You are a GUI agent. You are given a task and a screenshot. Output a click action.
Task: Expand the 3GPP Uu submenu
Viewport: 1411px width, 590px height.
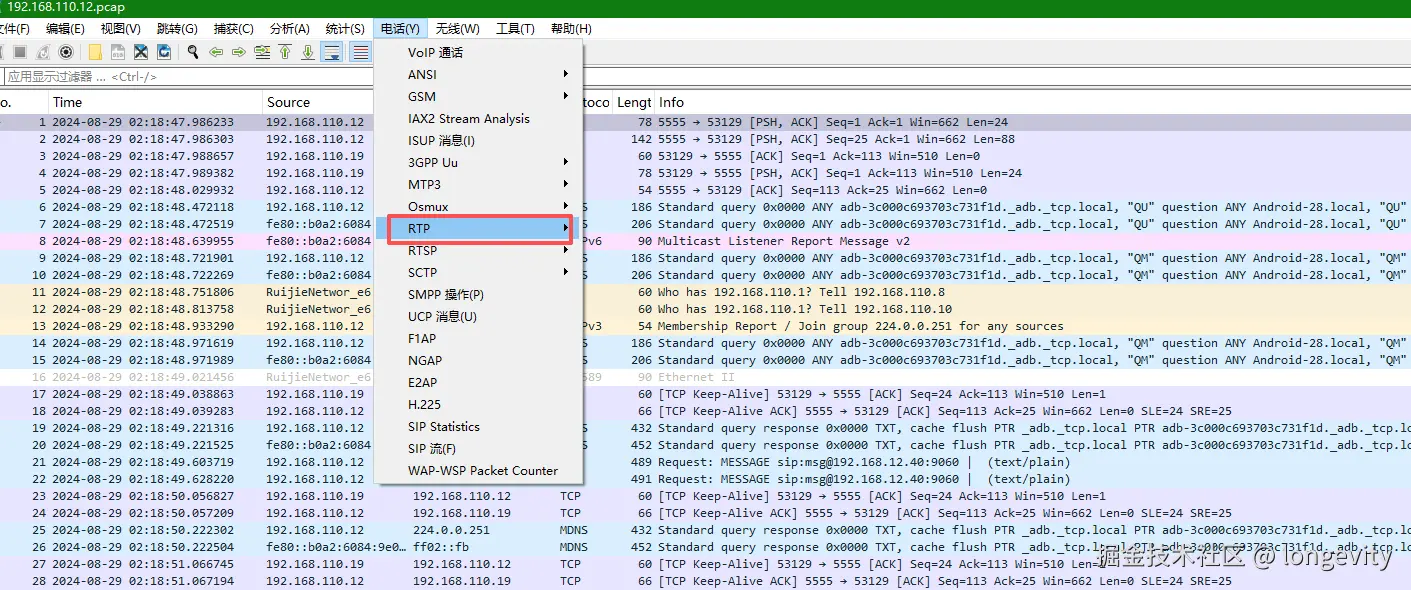pos(478,162)
